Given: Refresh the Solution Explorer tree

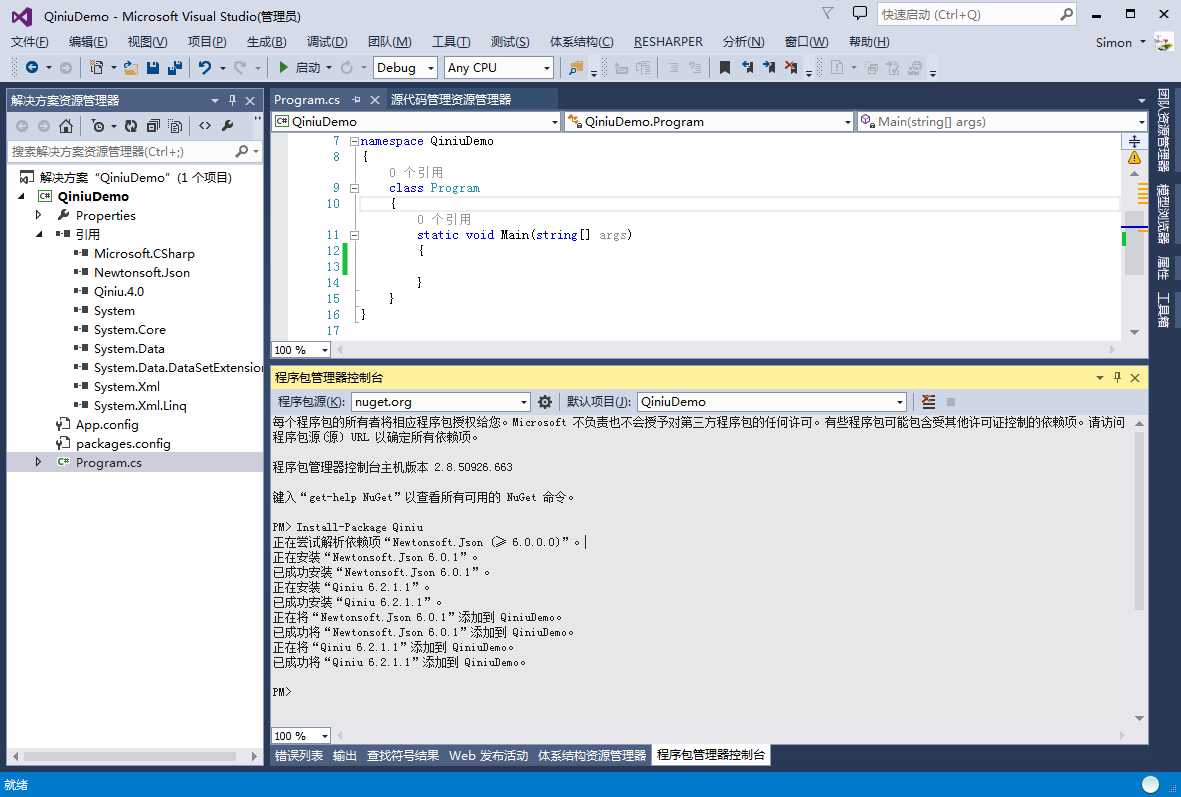Looking at the screenshot, I should (131, 126).
